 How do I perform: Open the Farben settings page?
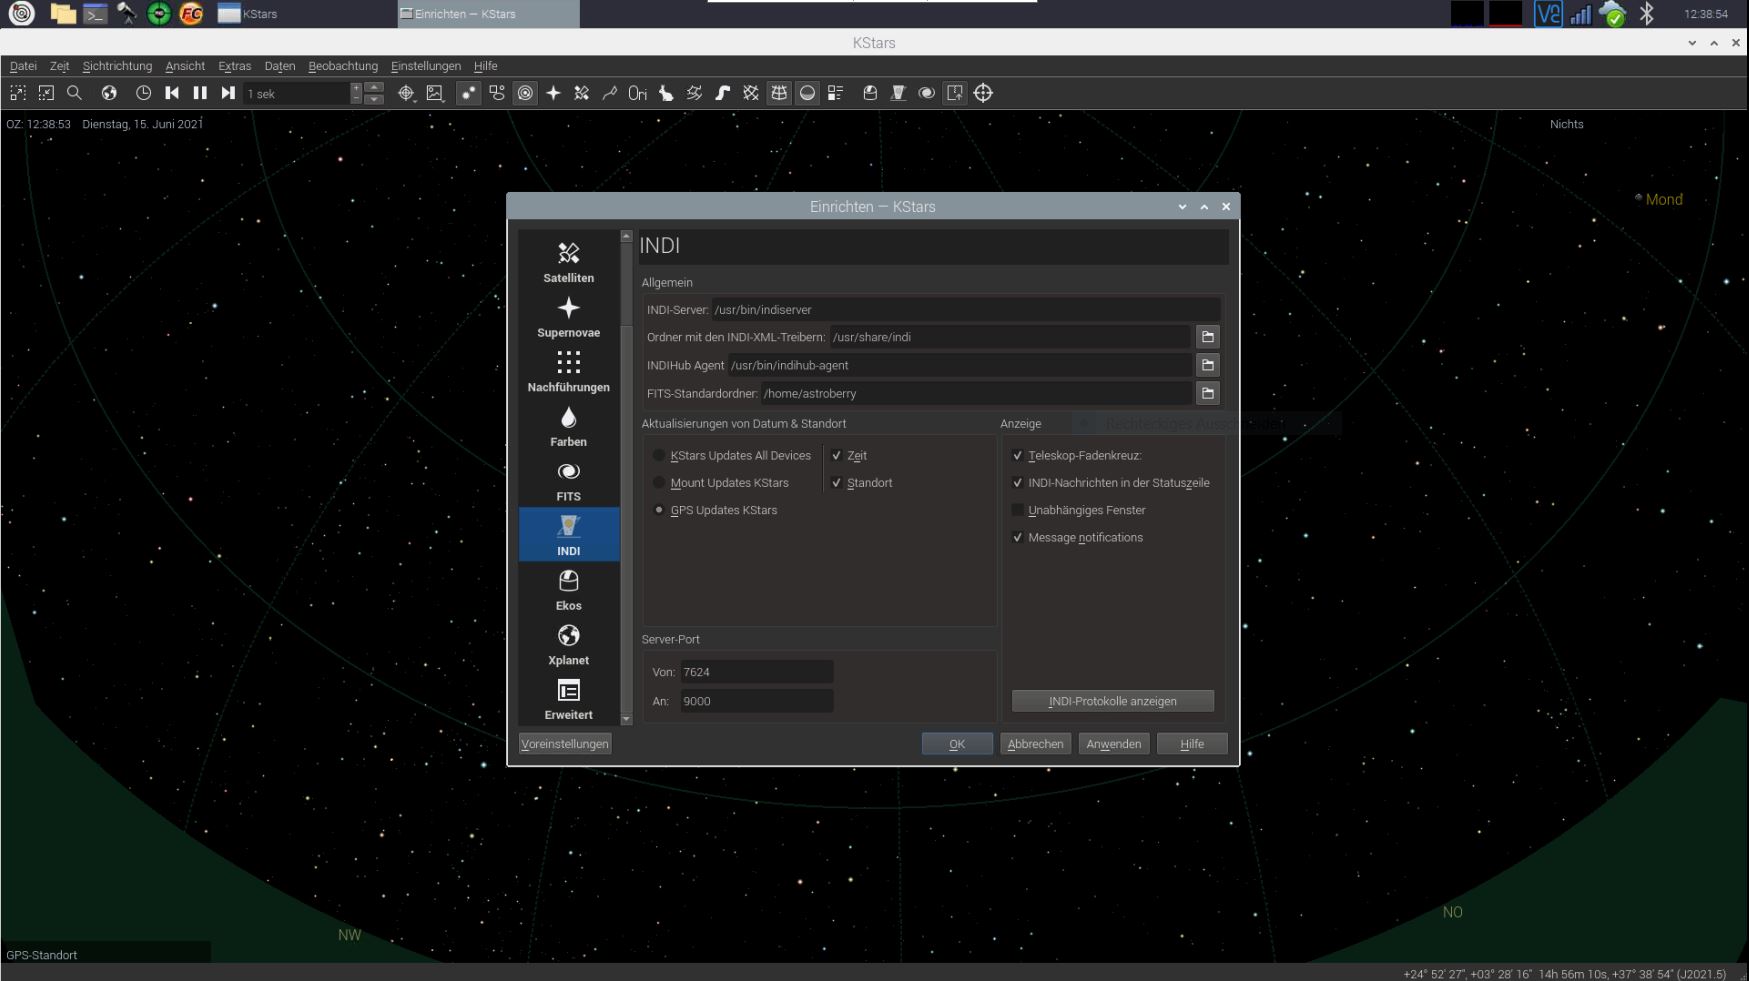[568, 426]
